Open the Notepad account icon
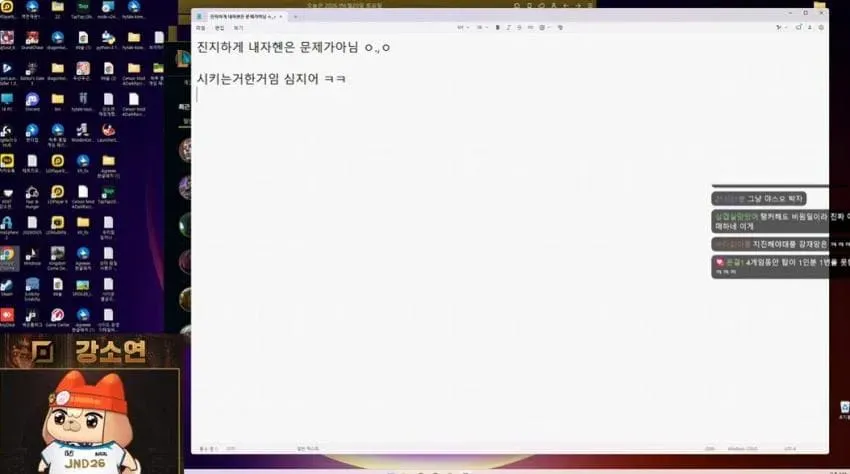 [x=810, y=27]
